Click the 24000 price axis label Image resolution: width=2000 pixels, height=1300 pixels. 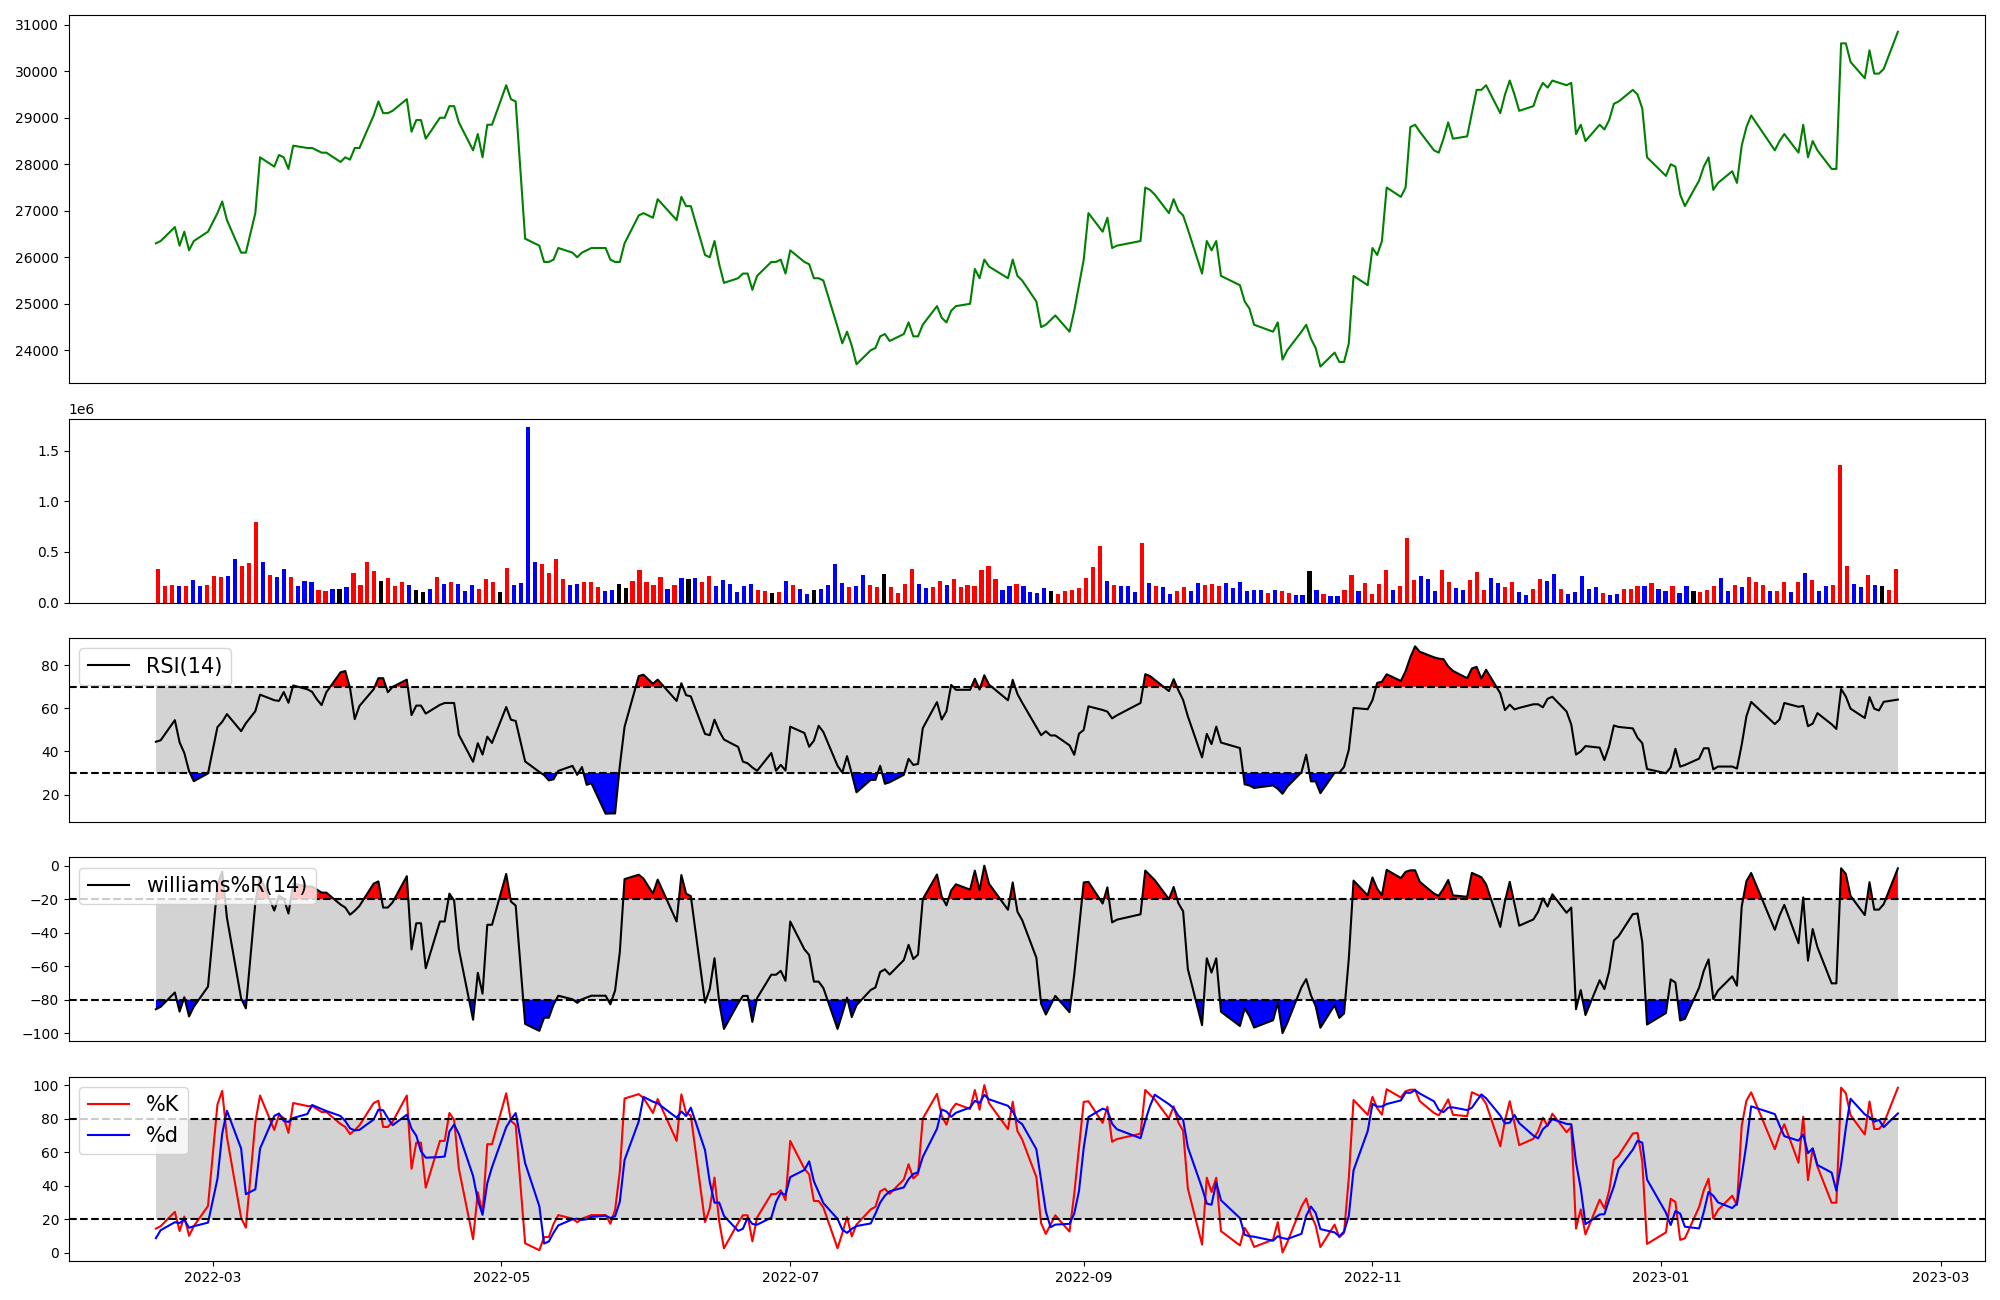35,351
